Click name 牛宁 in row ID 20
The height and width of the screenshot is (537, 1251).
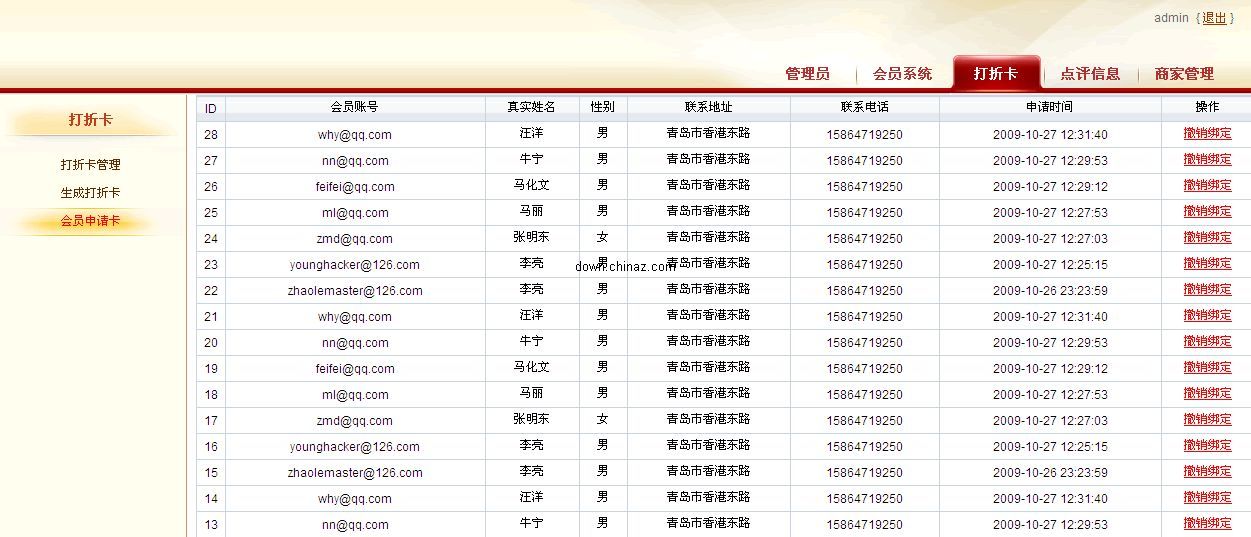point(532,341)
